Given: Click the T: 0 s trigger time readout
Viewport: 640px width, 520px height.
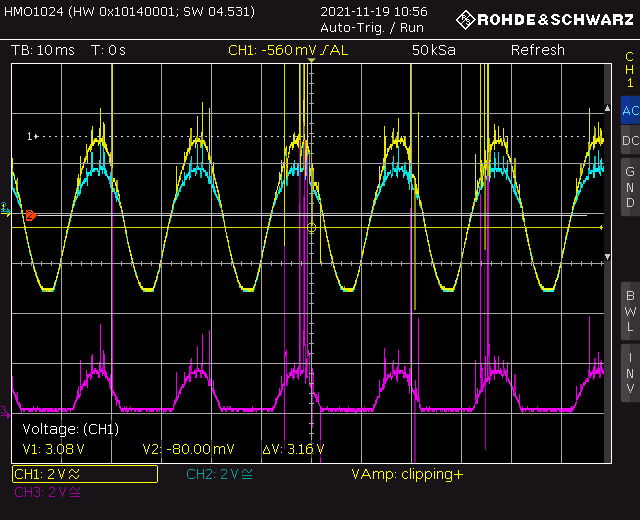Looking at the screenshot, I should click(x=108, y=50).
